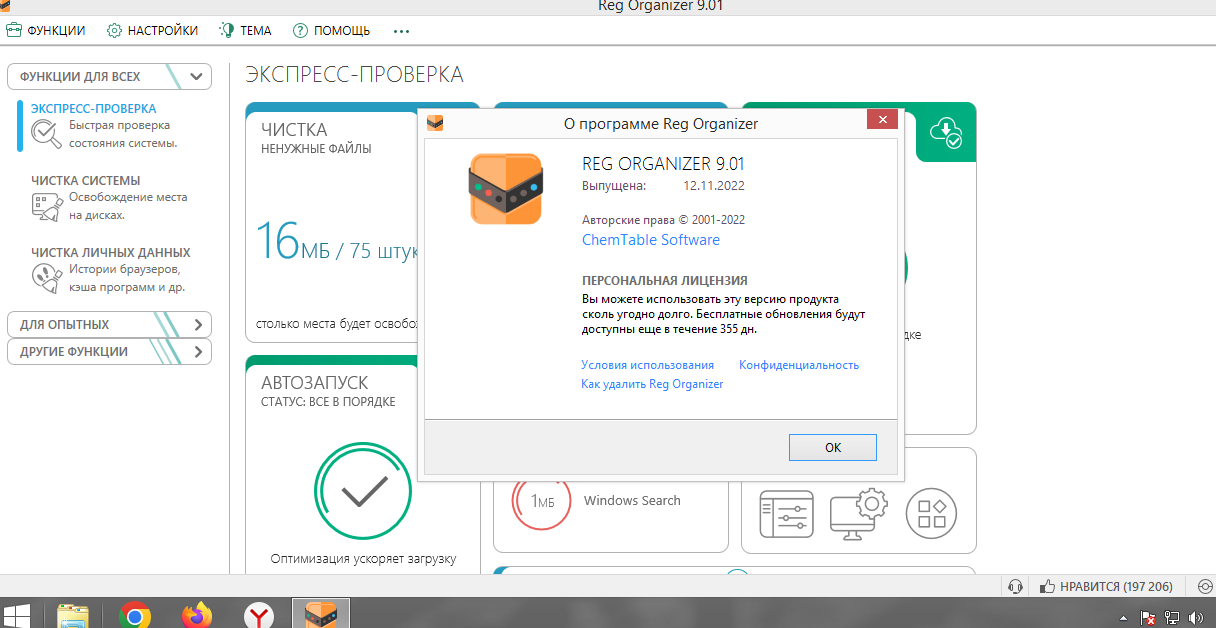Click the network tray icon
This screenshot has width=1216, height=628.
pos(1170,619)
